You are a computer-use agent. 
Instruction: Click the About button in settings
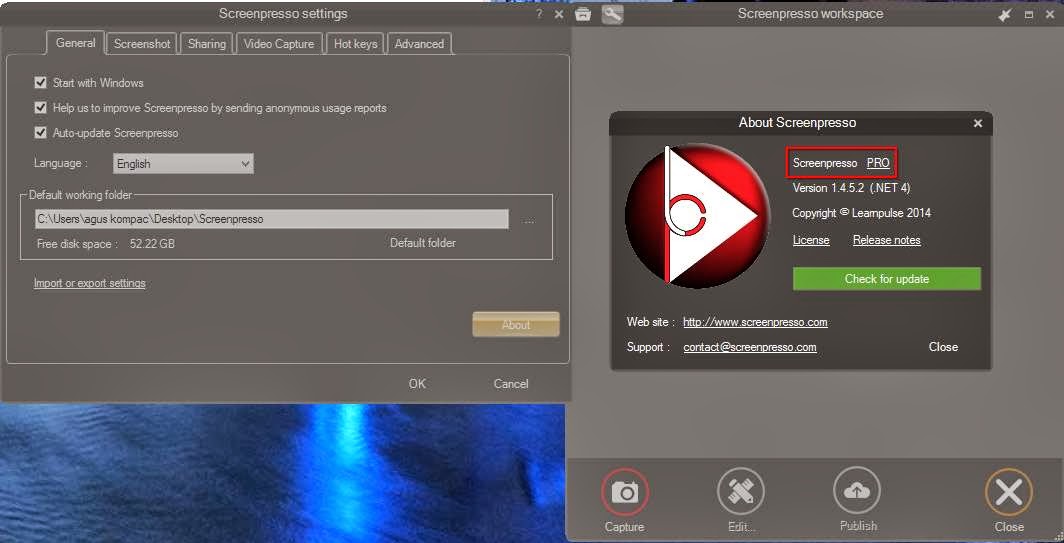tap(516, 324)
